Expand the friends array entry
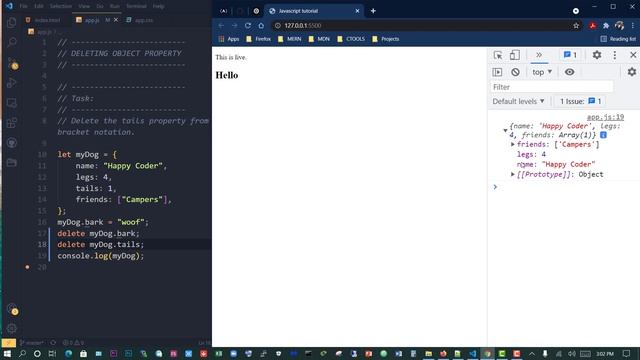 pyautogui.click(x=513, y=144)
